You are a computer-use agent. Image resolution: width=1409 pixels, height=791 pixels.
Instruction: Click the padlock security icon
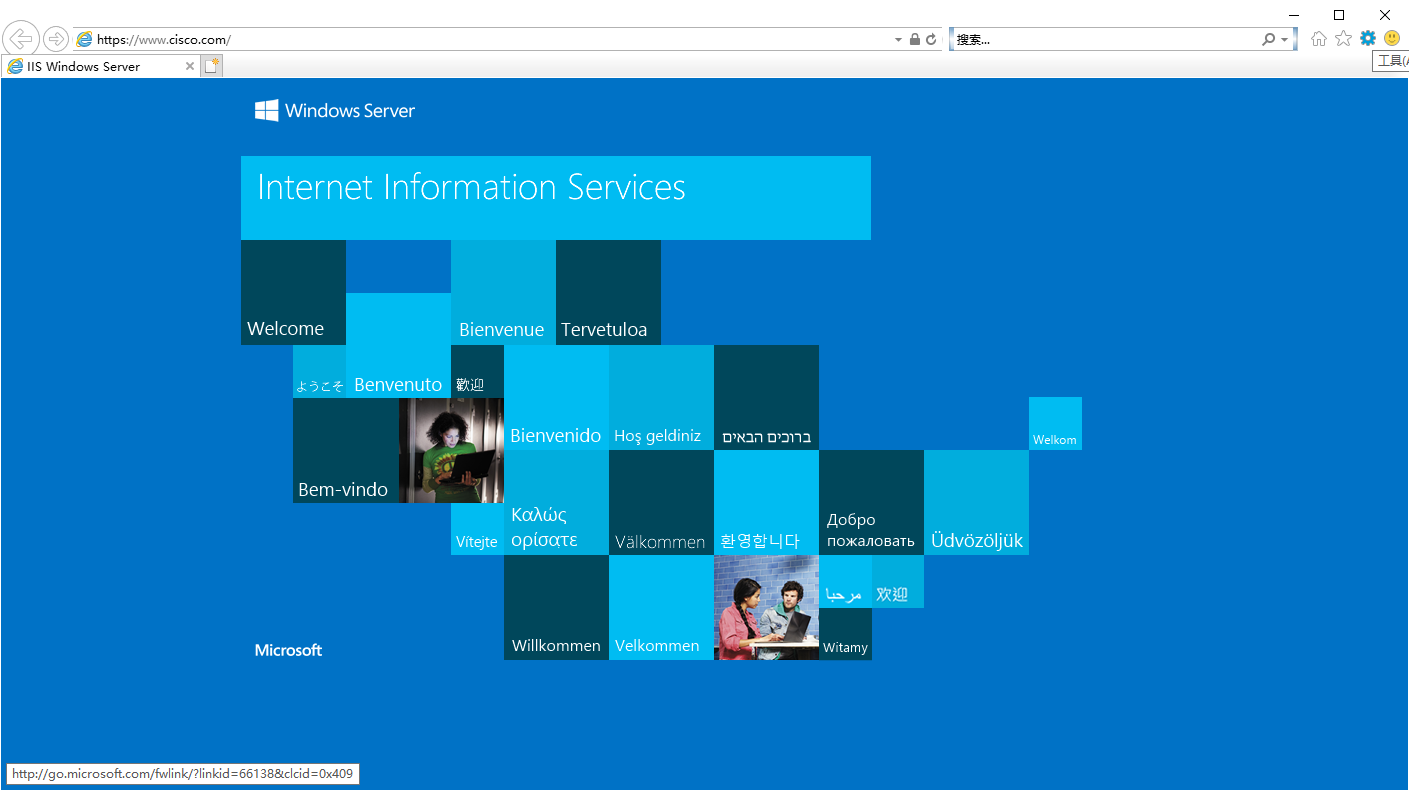coord(914,39)
